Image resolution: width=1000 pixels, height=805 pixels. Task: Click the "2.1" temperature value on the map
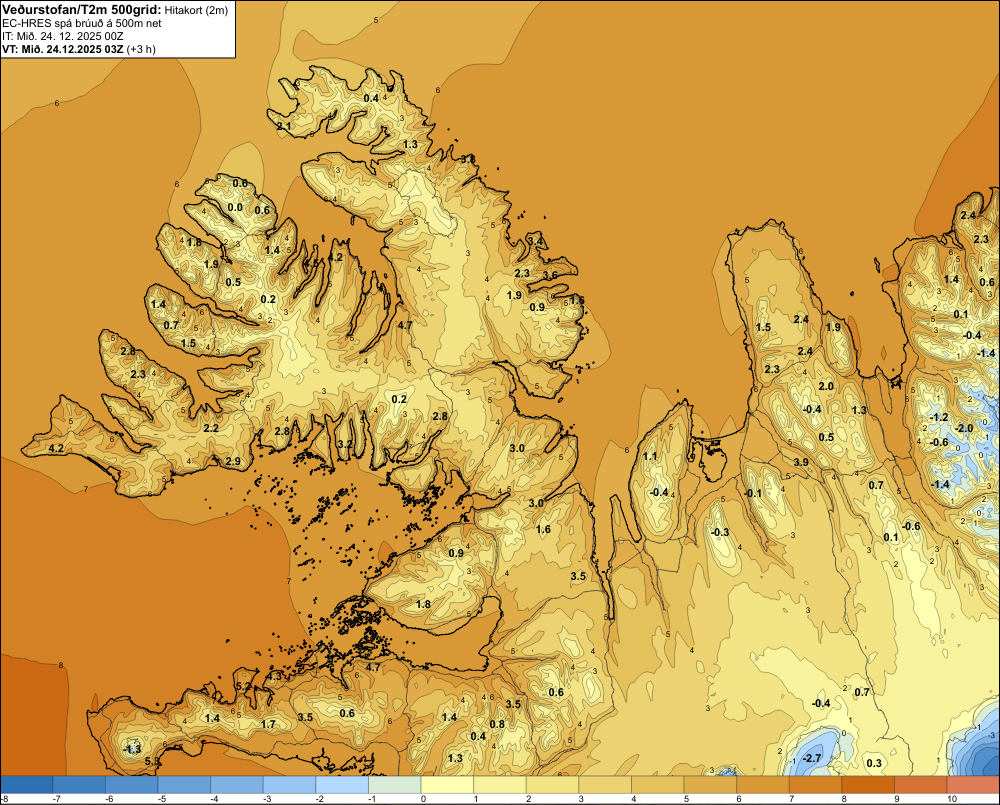(x=284, y=126)
